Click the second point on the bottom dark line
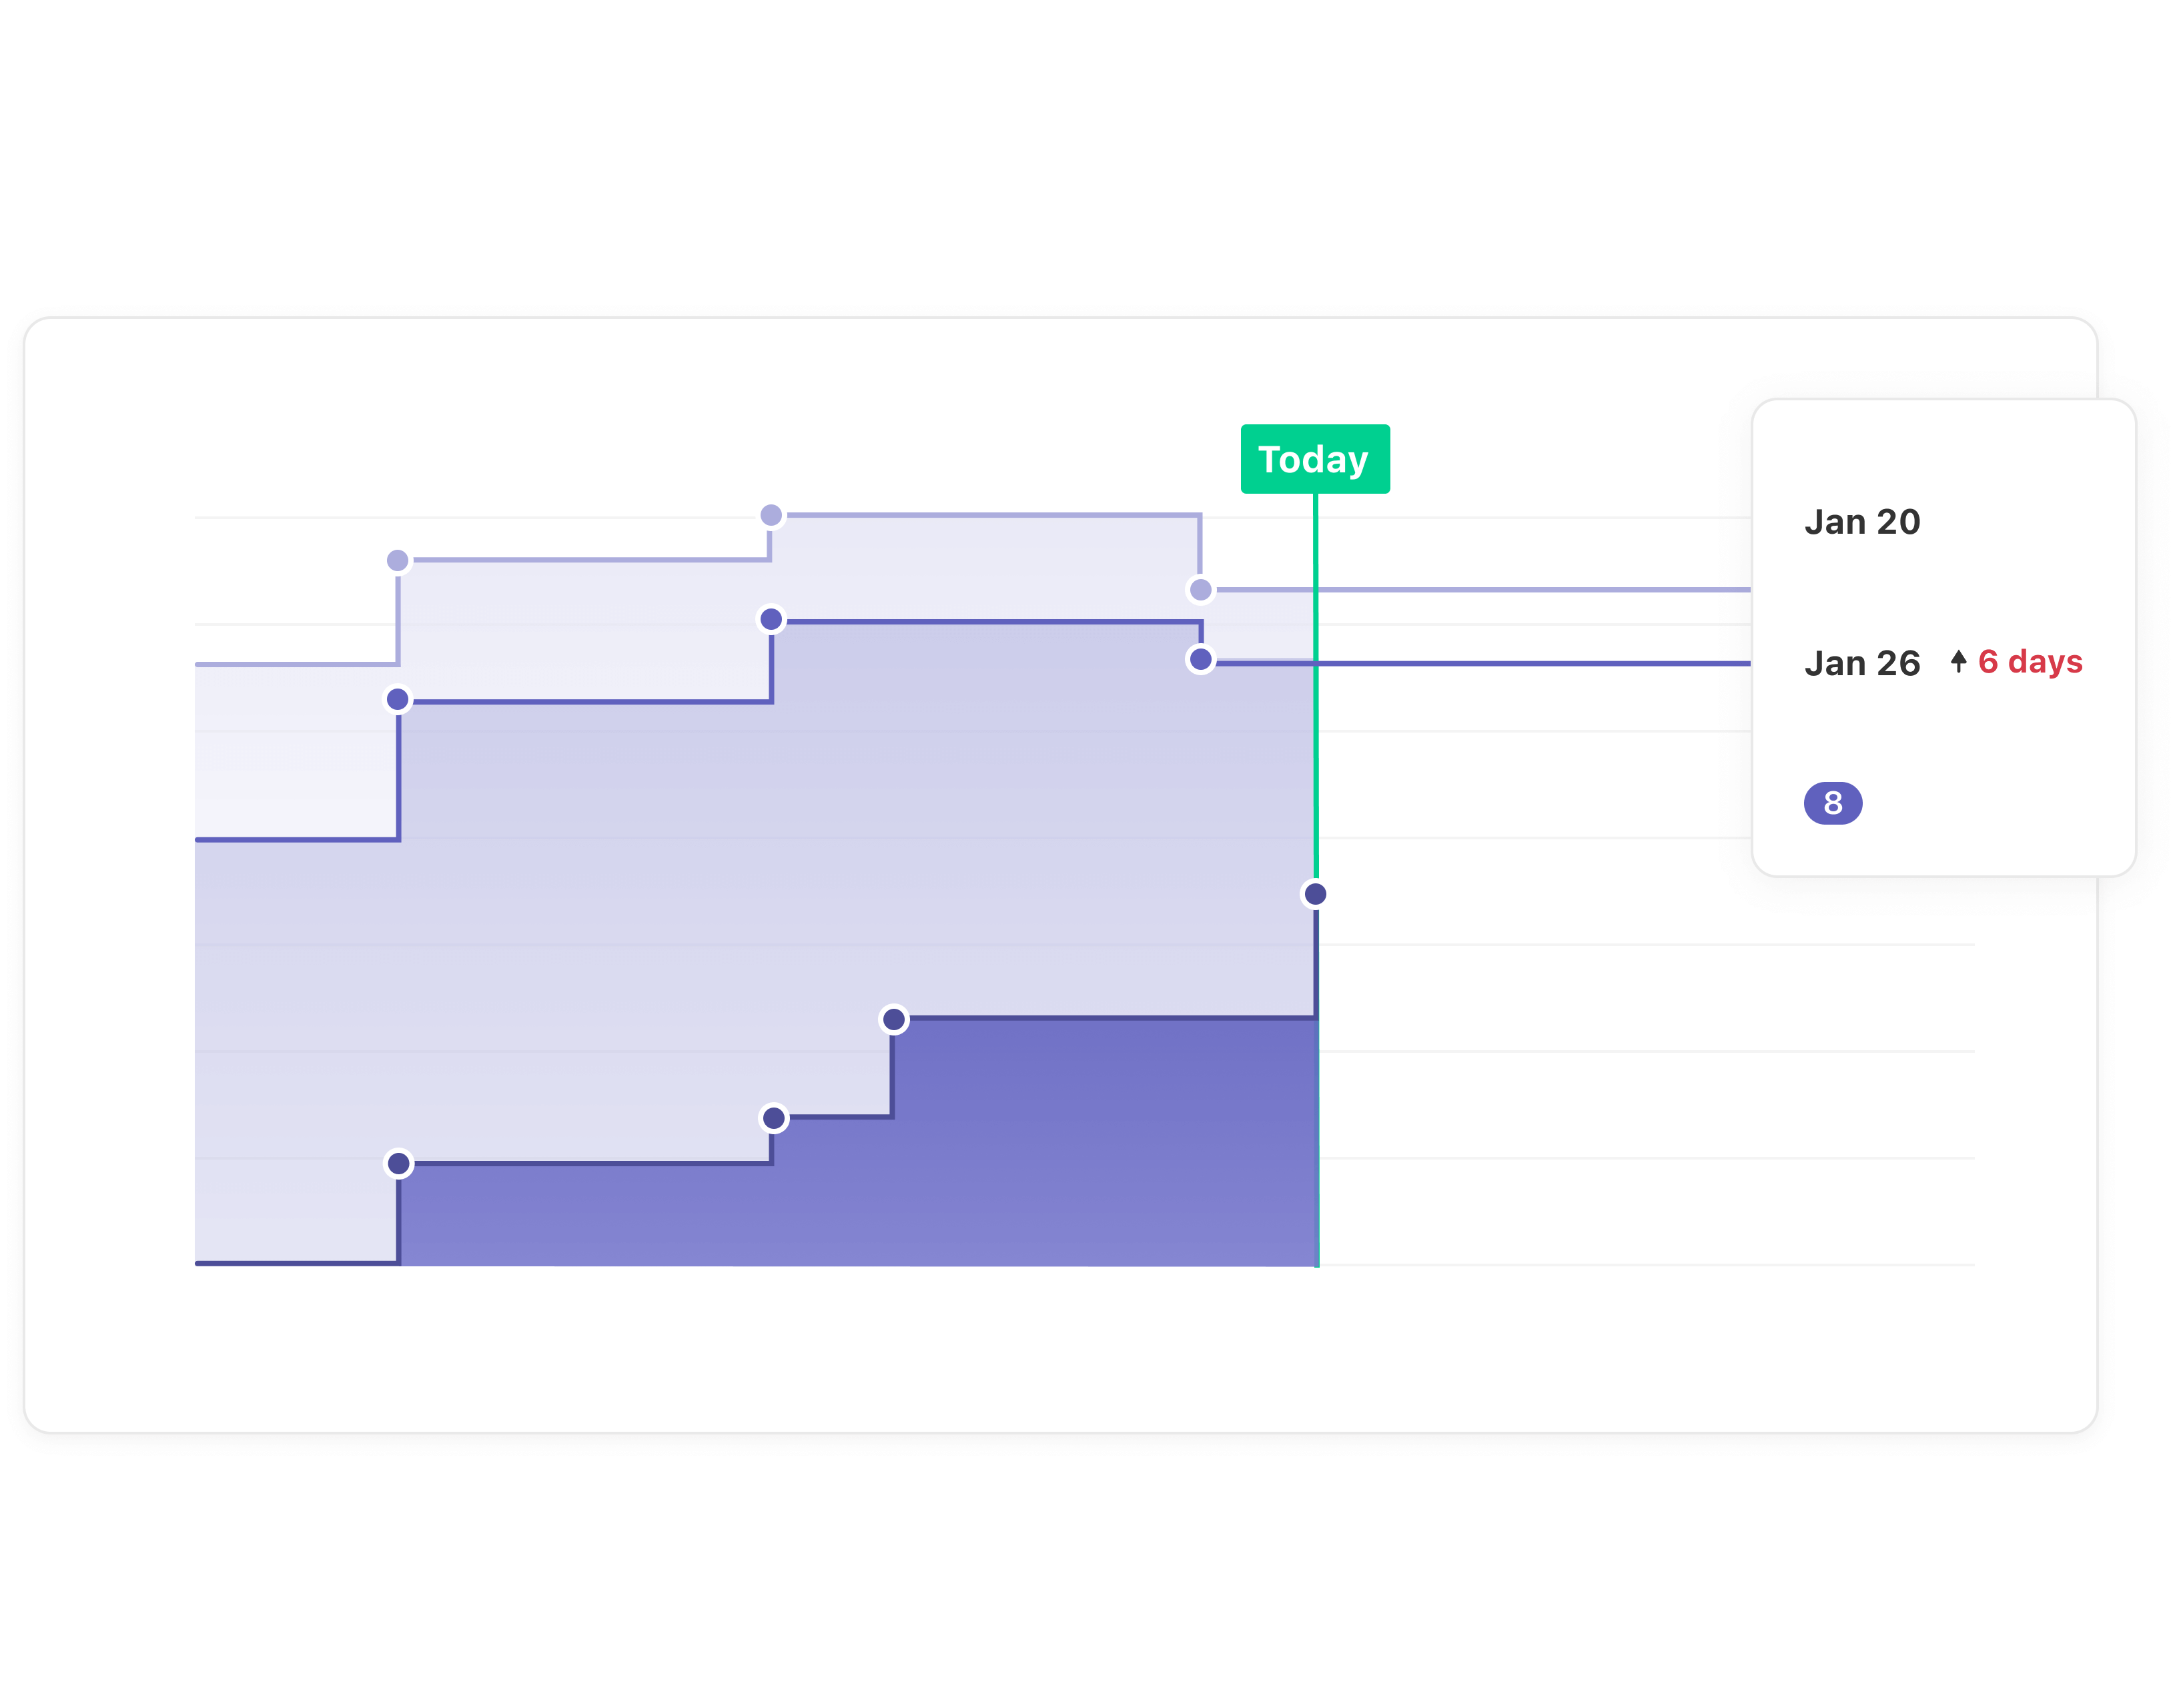 (x=774, y=1117)
